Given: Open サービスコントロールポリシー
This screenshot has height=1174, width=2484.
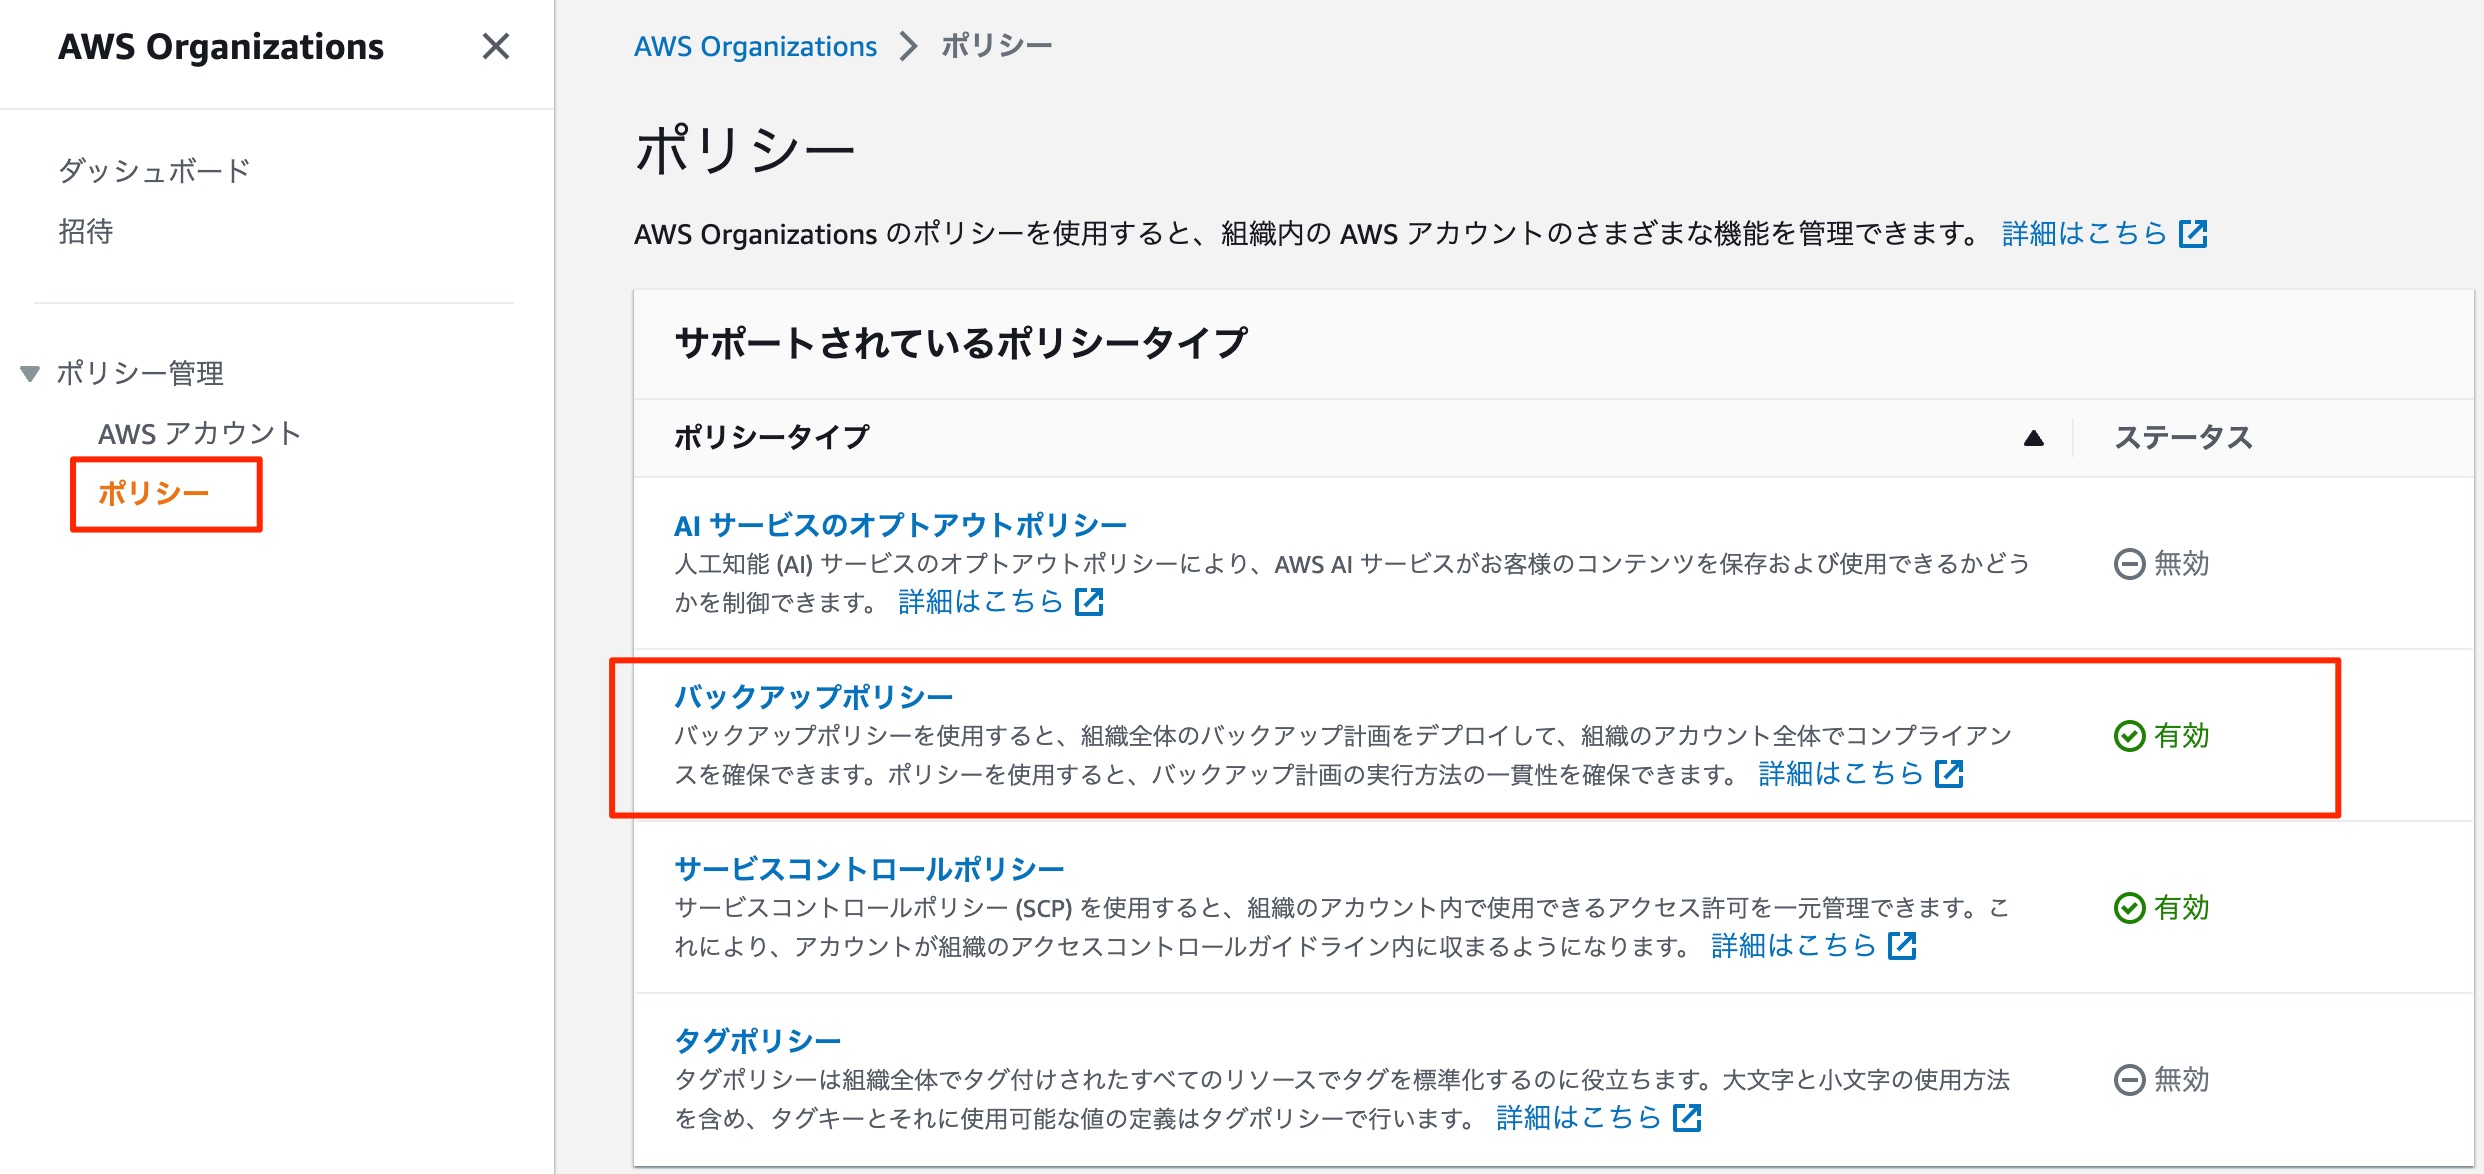Looking at the screenshot, I should tap(869, 869).
